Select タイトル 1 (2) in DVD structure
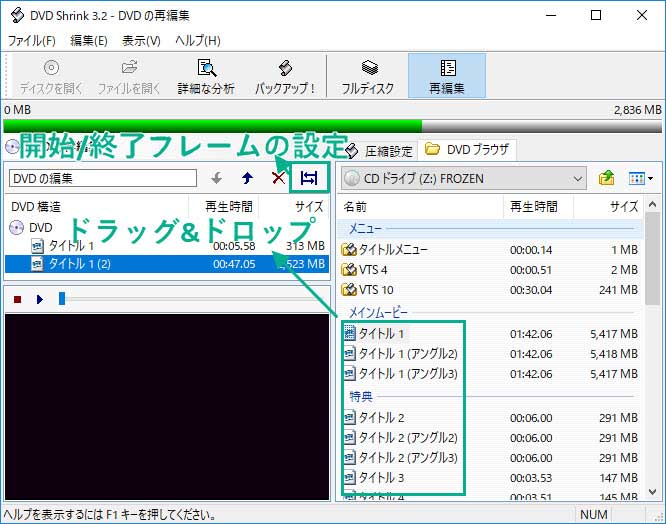 pos(82,264)
